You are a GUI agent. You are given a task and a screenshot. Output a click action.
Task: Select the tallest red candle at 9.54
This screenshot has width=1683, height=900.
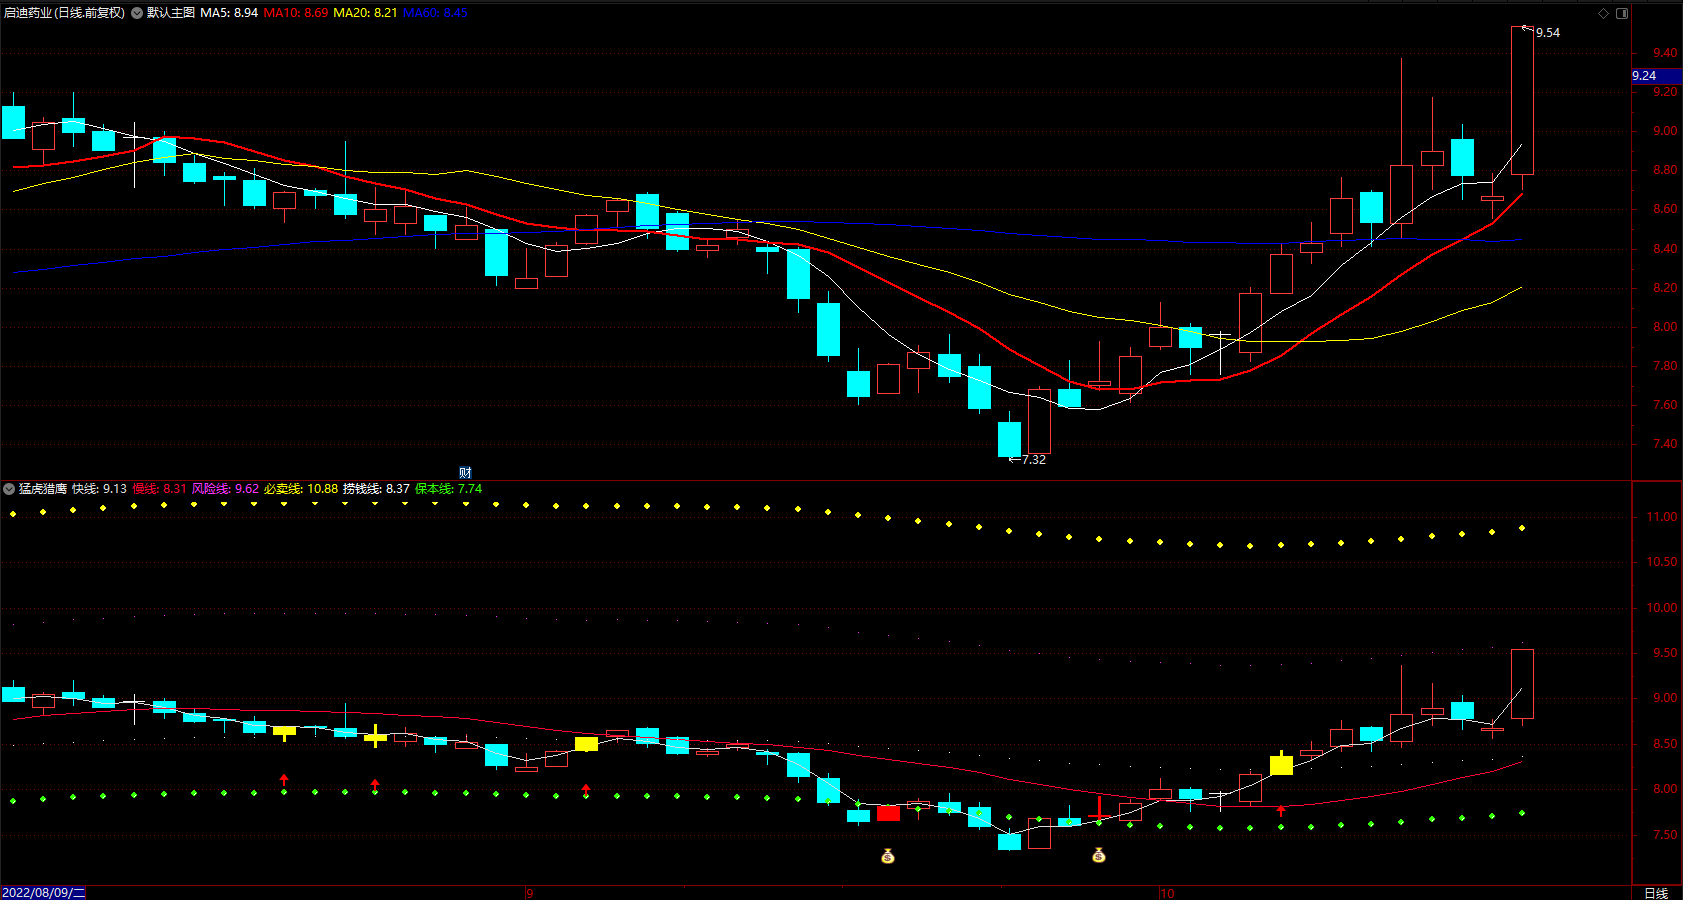tap(1522, 100)
